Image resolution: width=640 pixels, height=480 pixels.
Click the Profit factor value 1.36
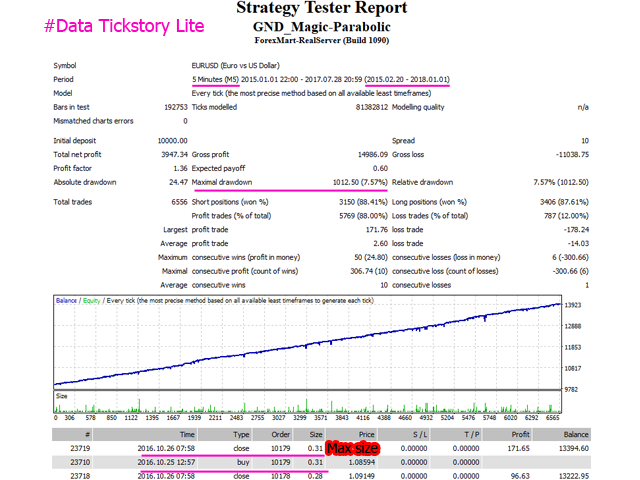click(180, 168)
